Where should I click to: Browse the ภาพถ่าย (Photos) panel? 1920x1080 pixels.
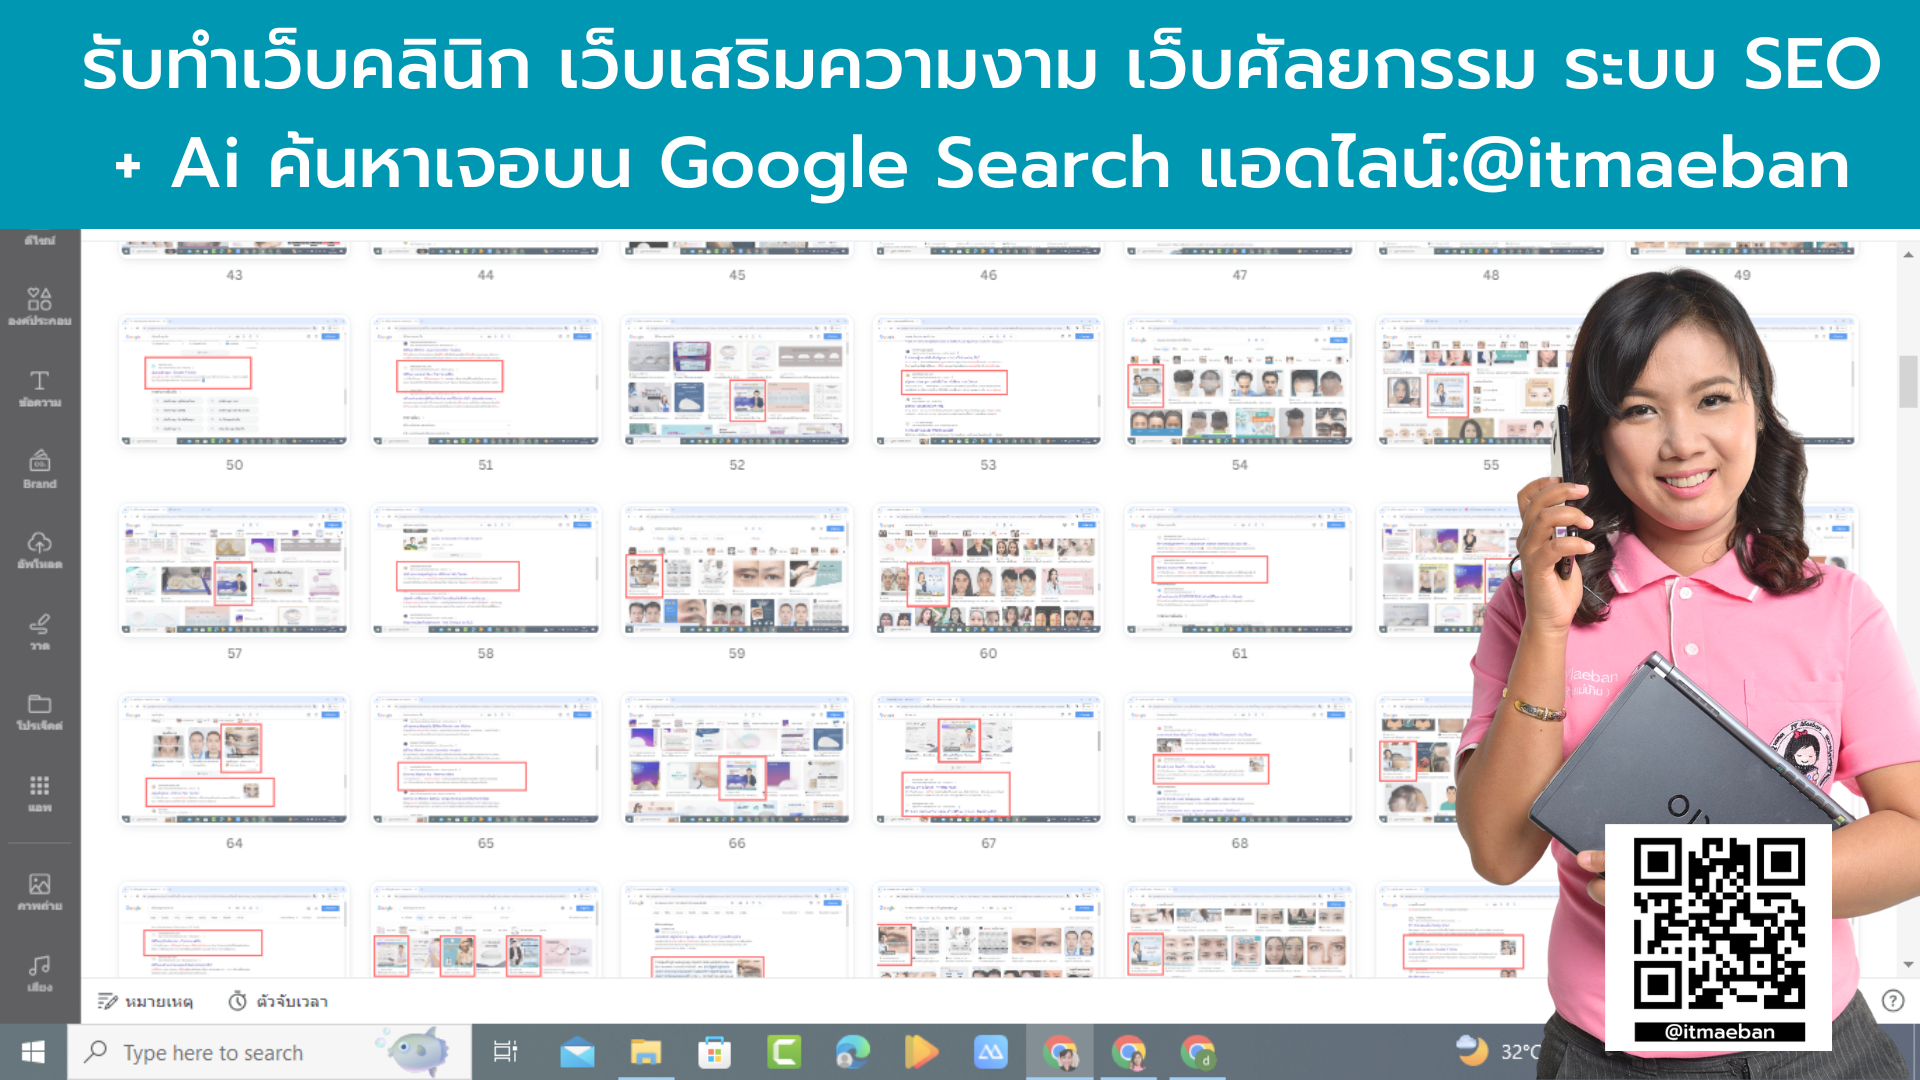click(x=39, y=888)
